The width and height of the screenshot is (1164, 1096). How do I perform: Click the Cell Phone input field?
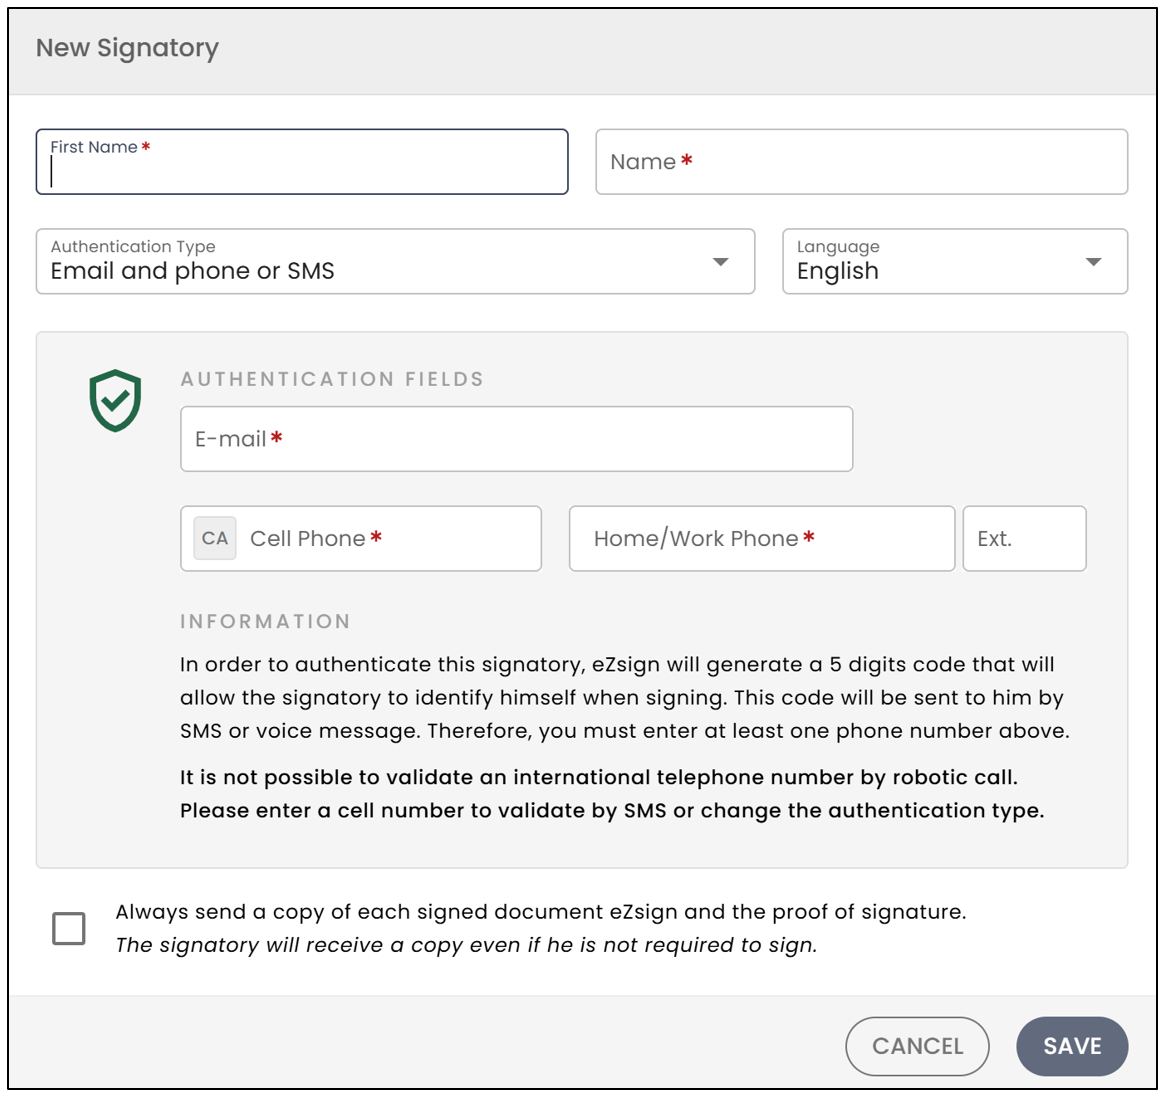(361, 538)
